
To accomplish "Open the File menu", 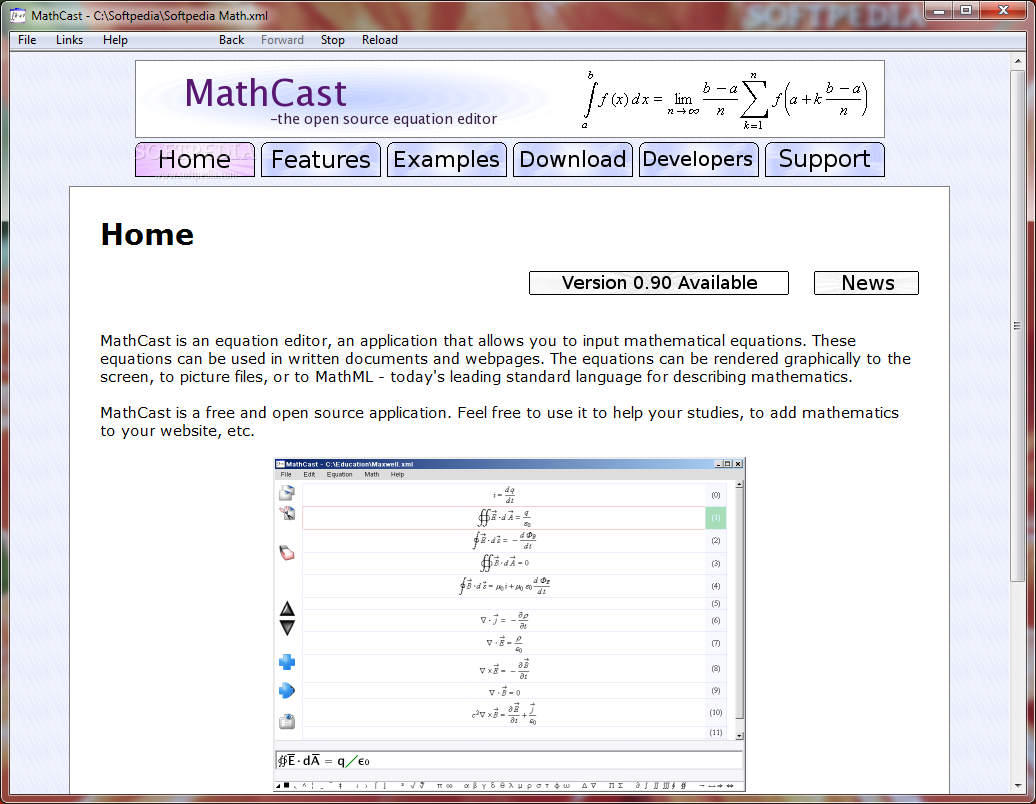I will 27,40.
